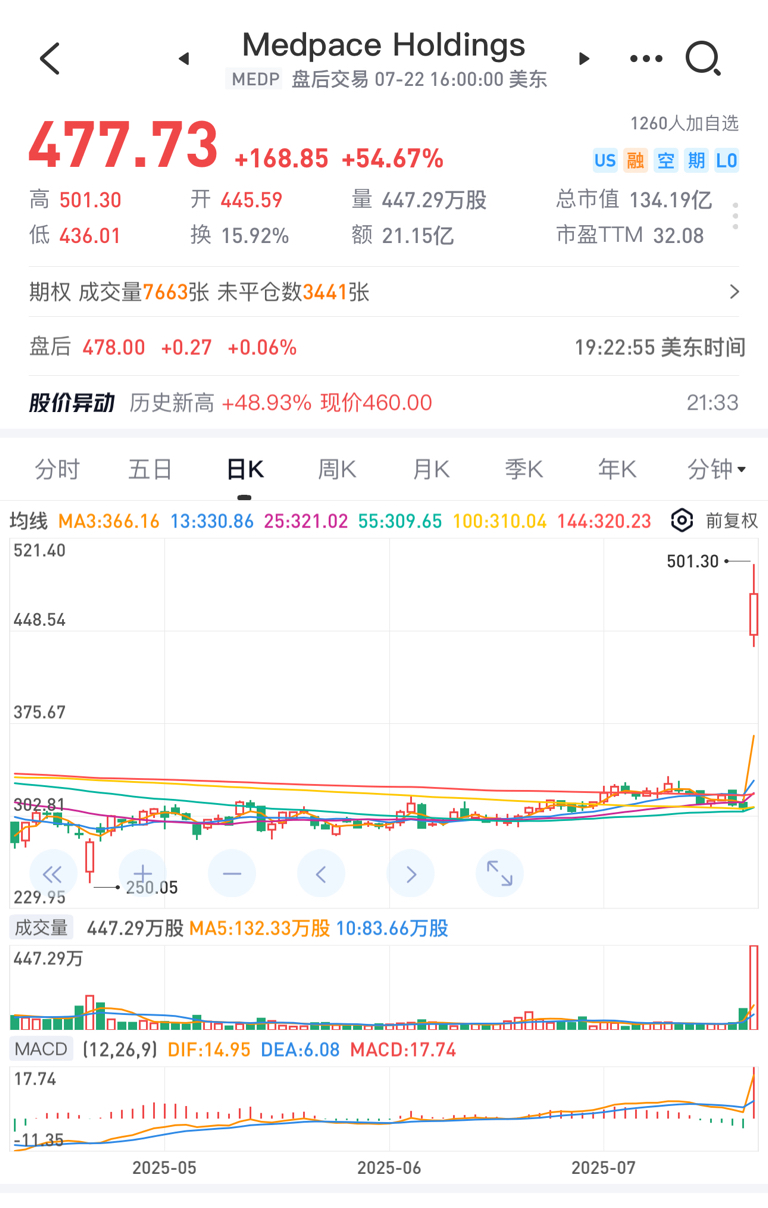Tap the 成交量 volume indicator label
768x1208 pixels.
tap(40, 928)
